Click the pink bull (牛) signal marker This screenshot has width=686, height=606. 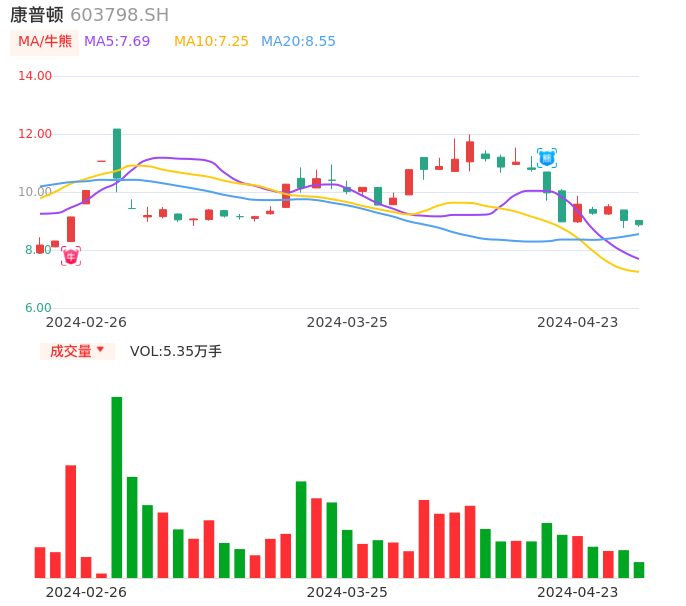(70, 256)
